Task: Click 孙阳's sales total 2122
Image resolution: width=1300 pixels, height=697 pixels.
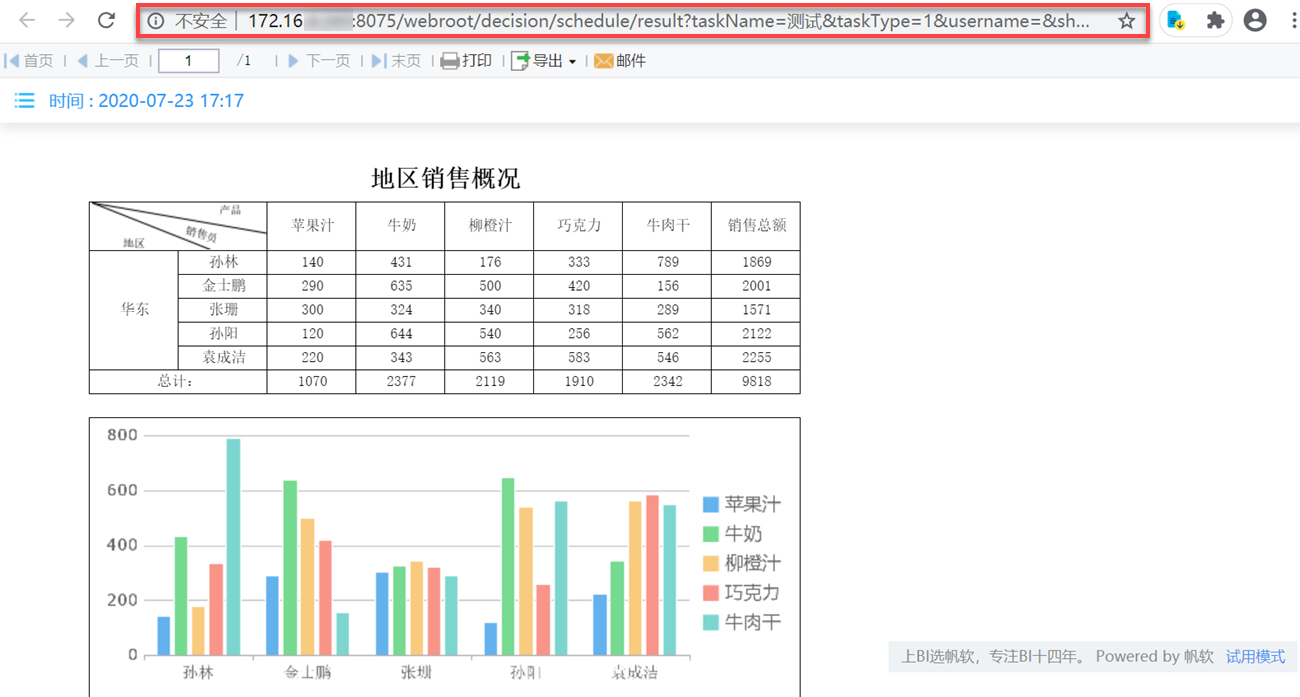Action: pos(757,334)
